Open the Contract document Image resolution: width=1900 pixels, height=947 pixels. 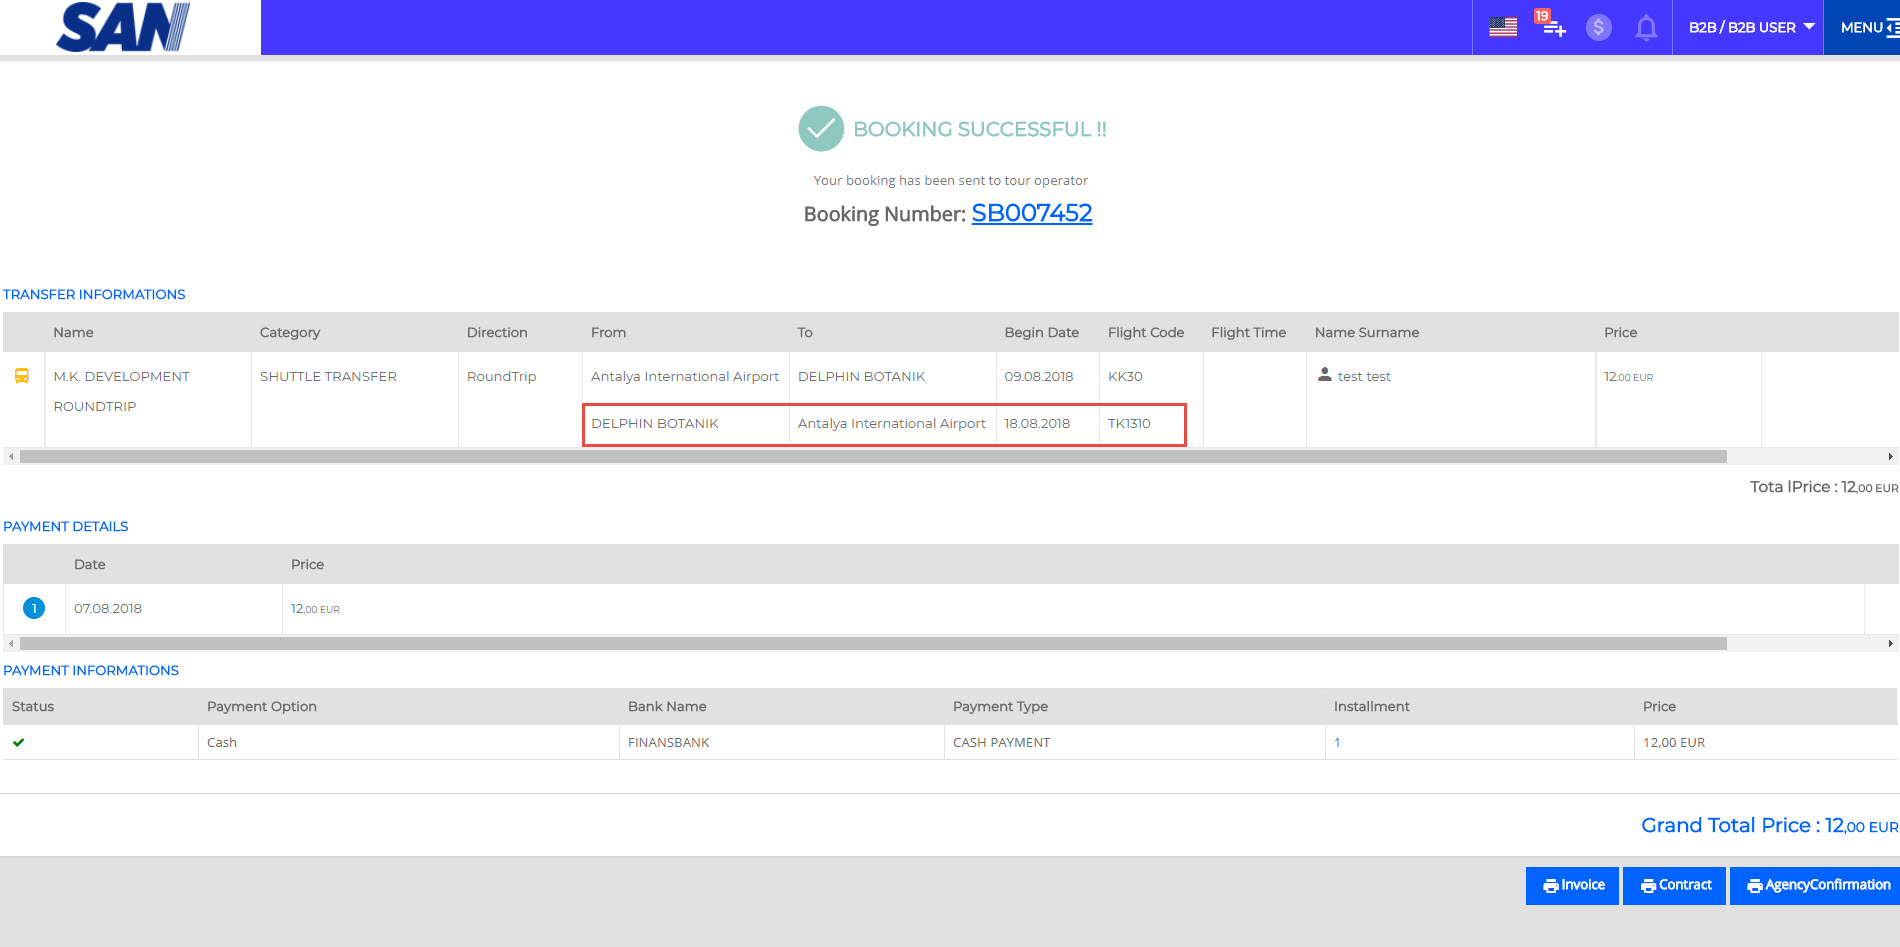point(1675,885)
